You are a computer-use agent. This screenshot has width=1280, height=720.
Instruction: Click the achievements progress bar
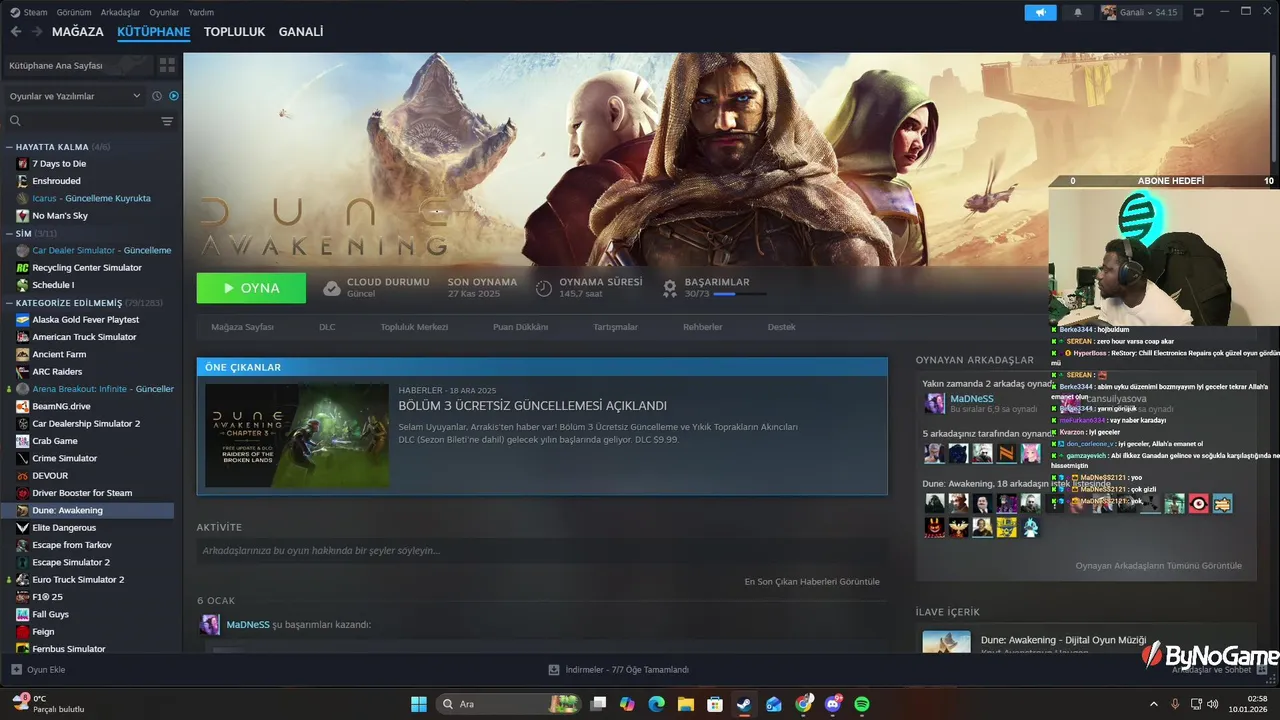pos(739,295)
